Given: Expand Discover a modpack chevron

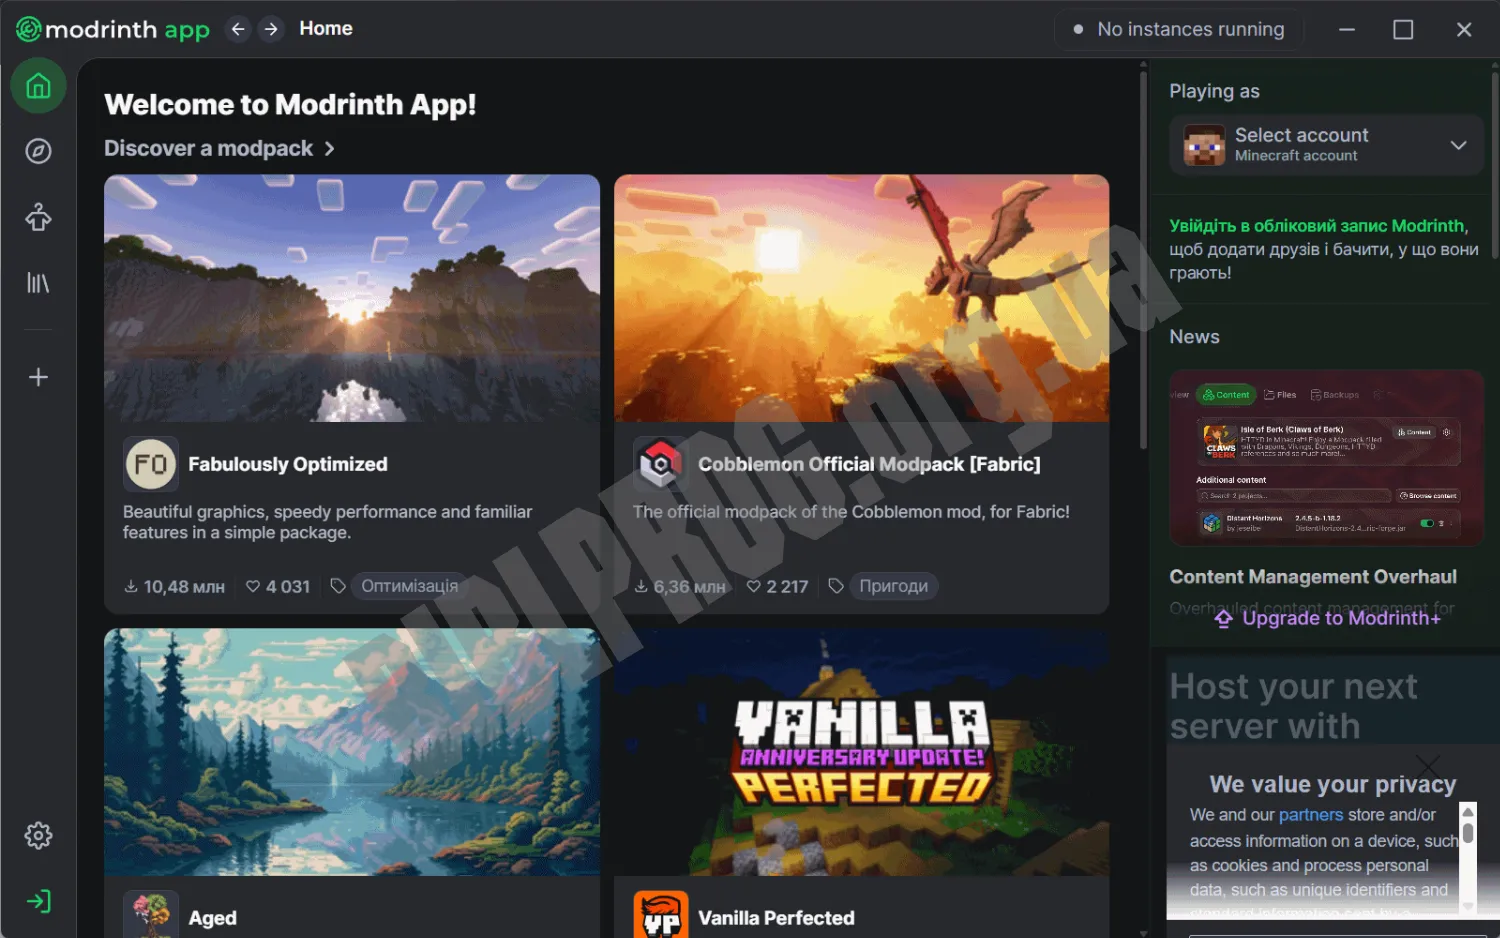Looking at the screenshot, I should point(329,149).
